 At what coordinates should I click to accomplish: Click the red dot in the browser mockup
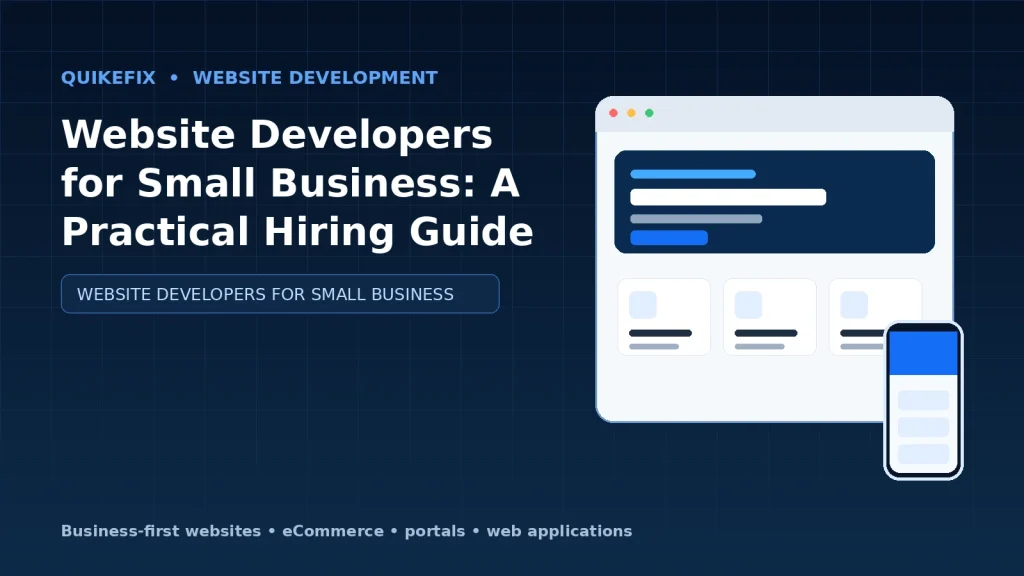pyautogui.click(x=613, y=113)
